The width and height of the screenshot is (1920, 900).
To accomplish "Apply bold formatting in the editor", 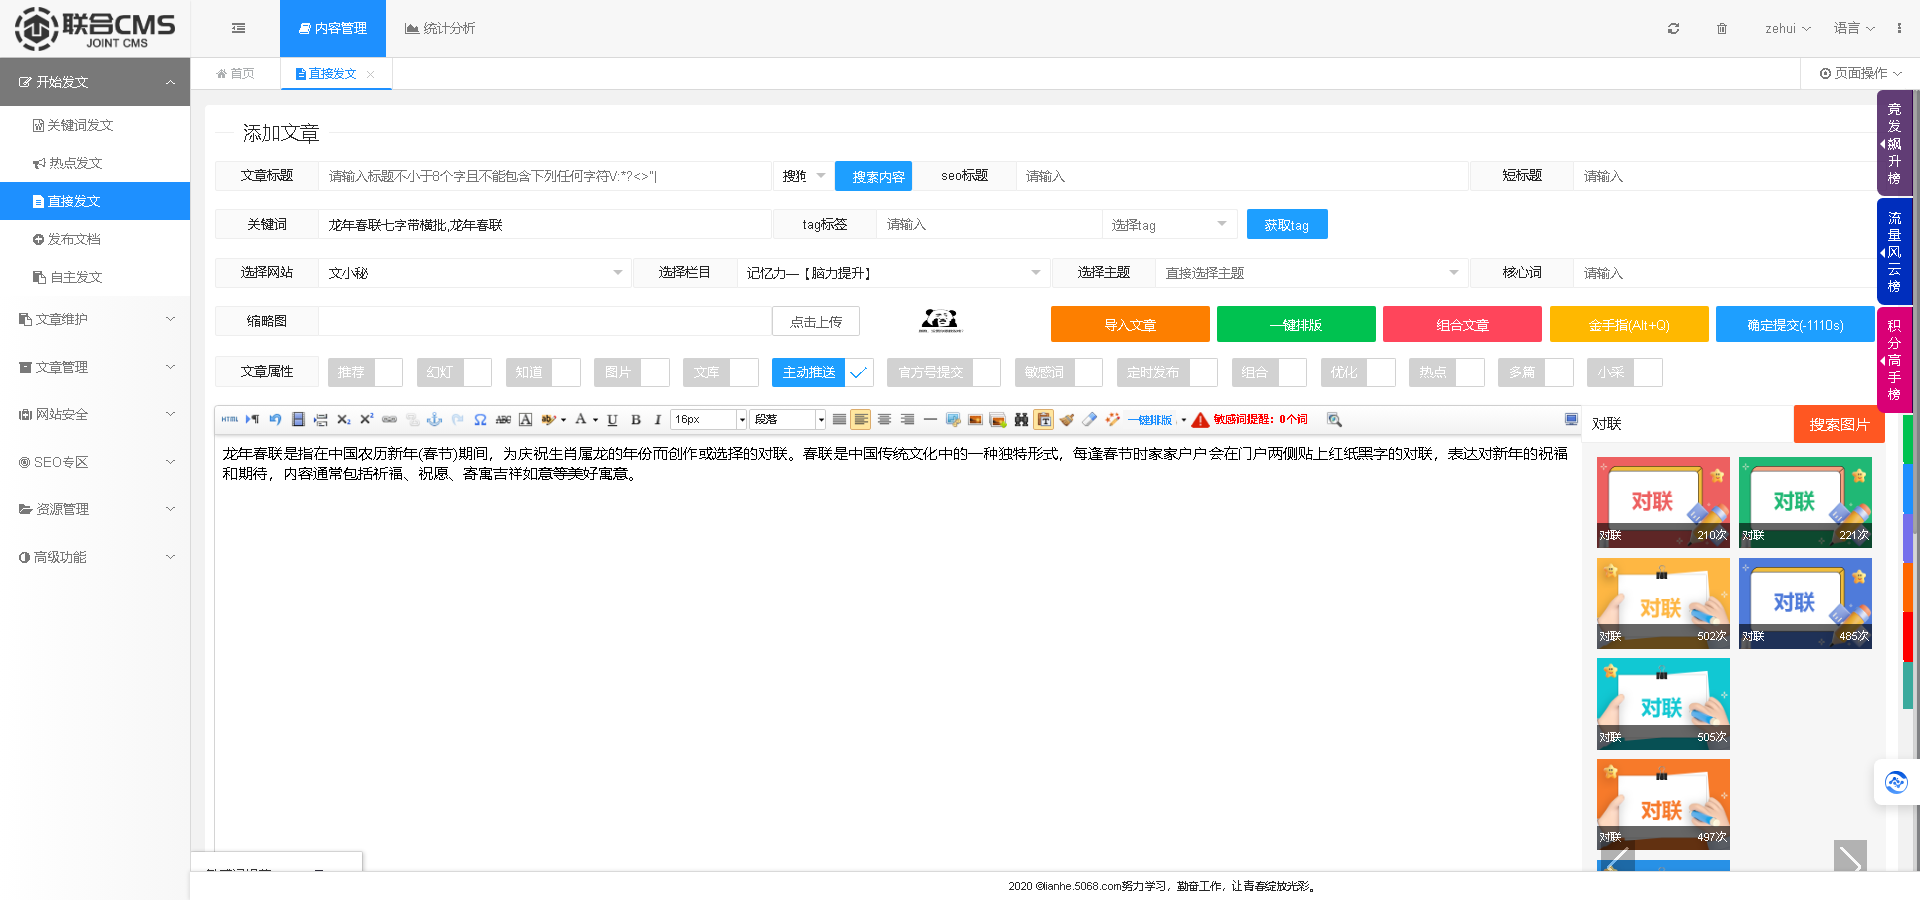I will 636,420.
